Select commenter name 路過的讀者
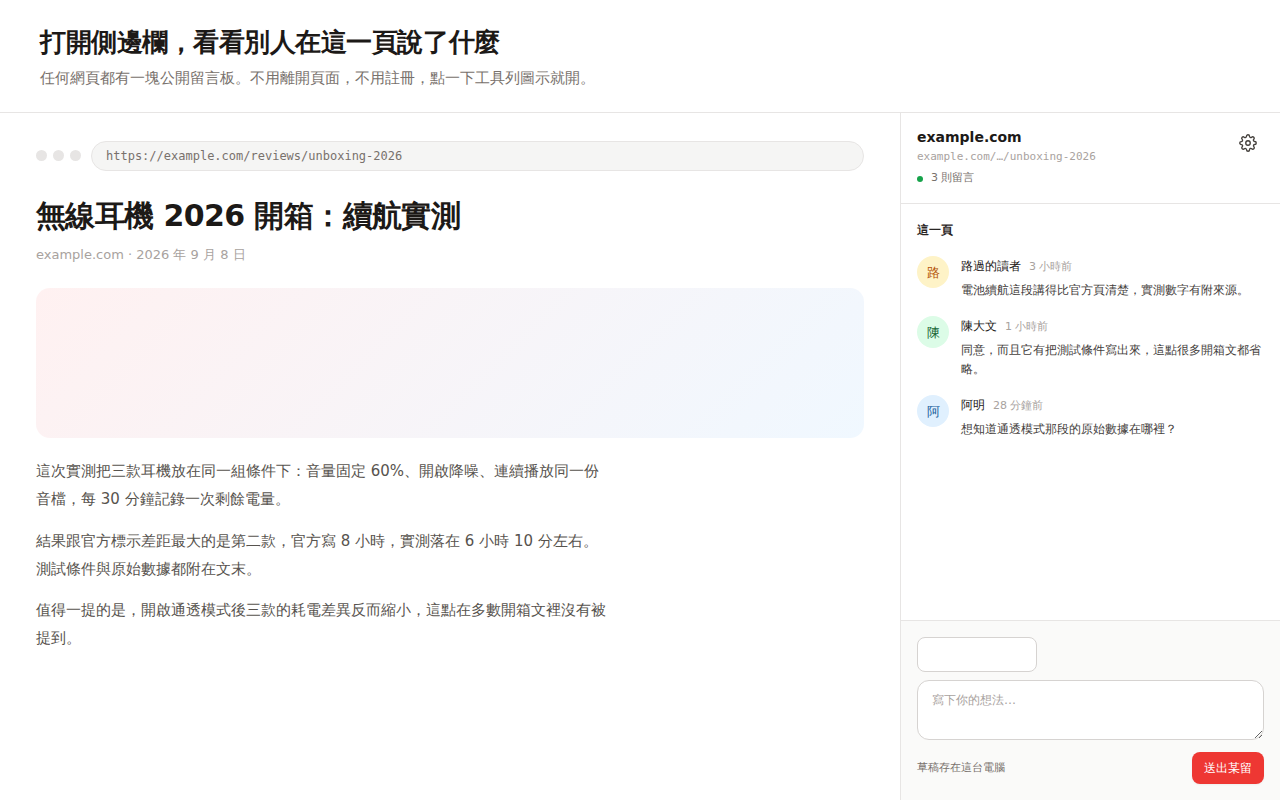The width and height of the screenshot is (1280, 800). (990, 266)
